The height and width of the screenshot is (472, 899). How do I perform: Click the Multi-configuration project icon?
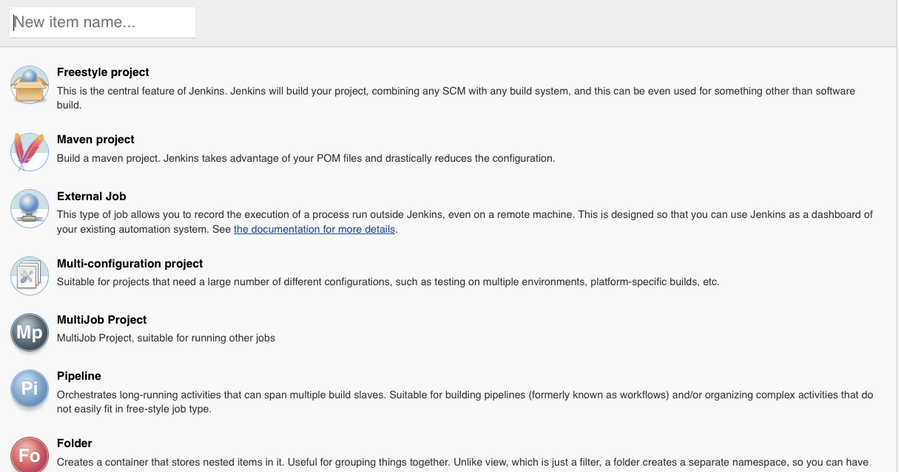[29, 276]
